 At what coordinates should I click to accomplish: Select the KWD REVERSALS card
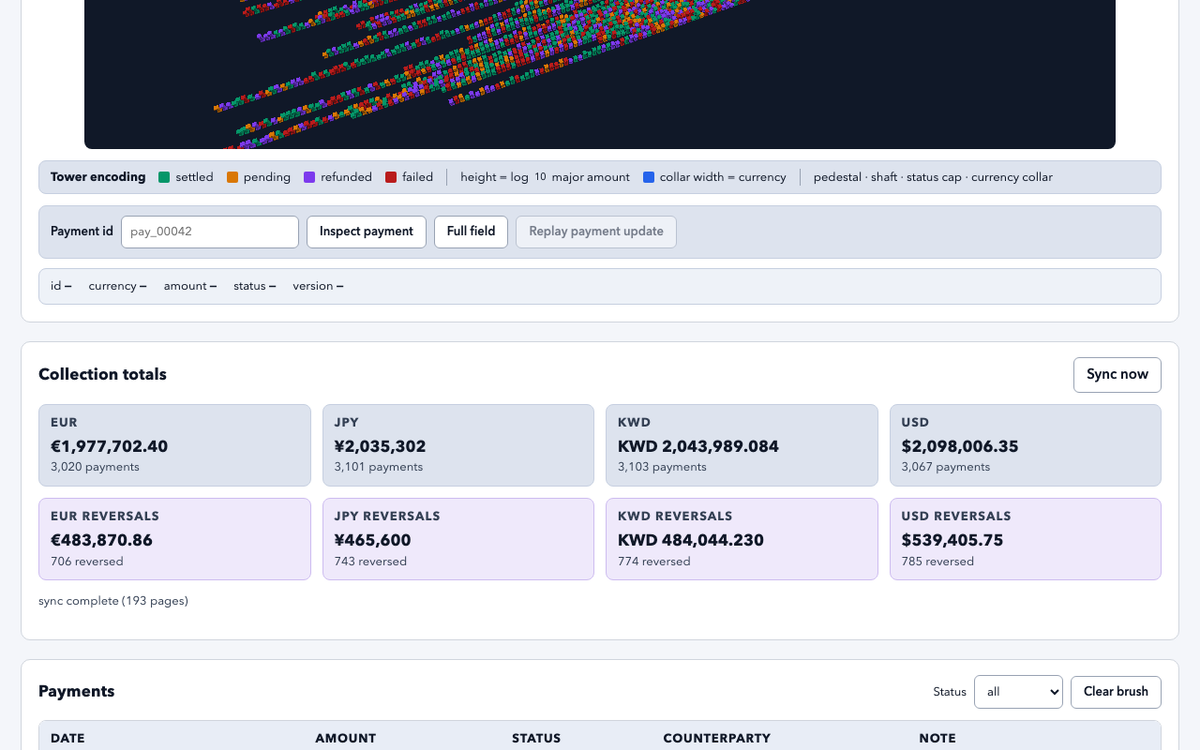click(742, 540)
